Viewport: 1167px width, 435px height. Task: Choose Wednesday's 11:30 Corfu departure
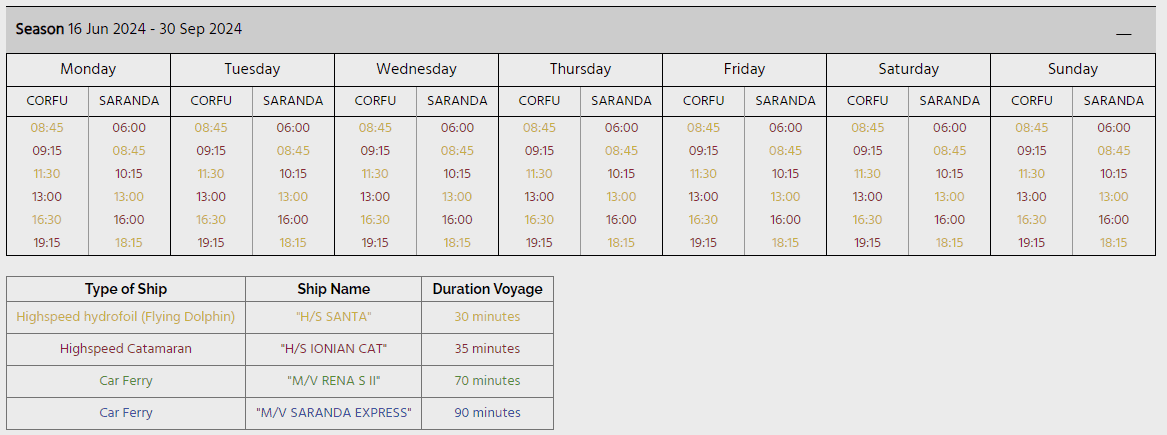(x=375, y=174)
